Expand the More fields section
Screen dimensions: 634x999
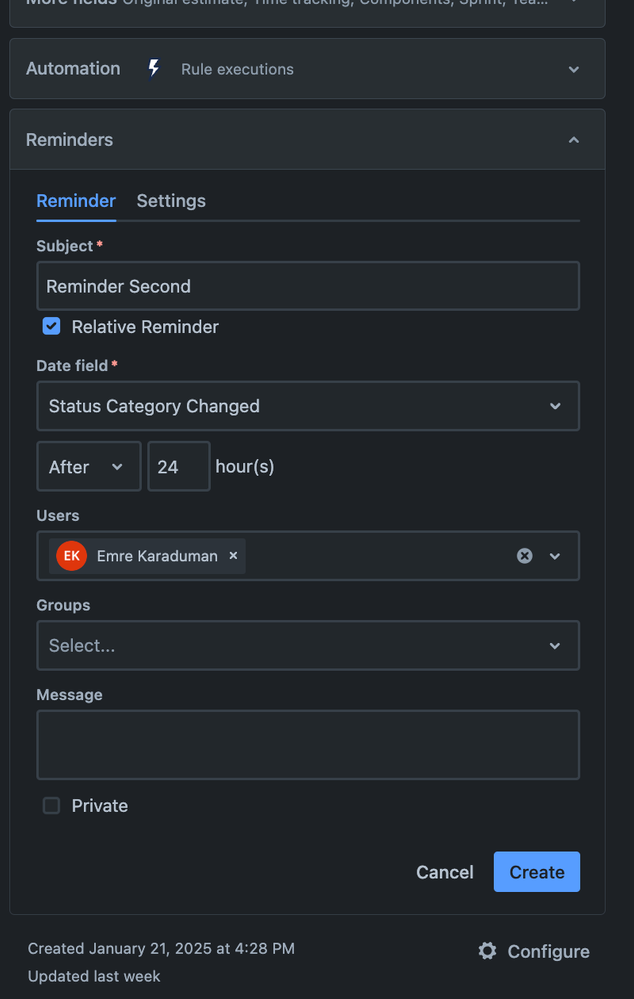point(573,3)
